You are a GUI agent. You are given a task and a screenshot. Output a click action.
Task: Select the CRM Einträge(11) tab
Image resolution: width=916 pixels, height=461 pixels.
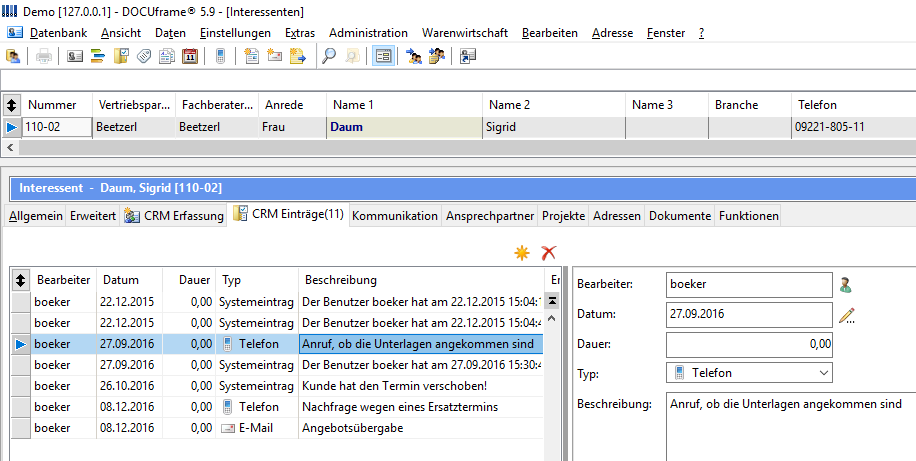289,214
